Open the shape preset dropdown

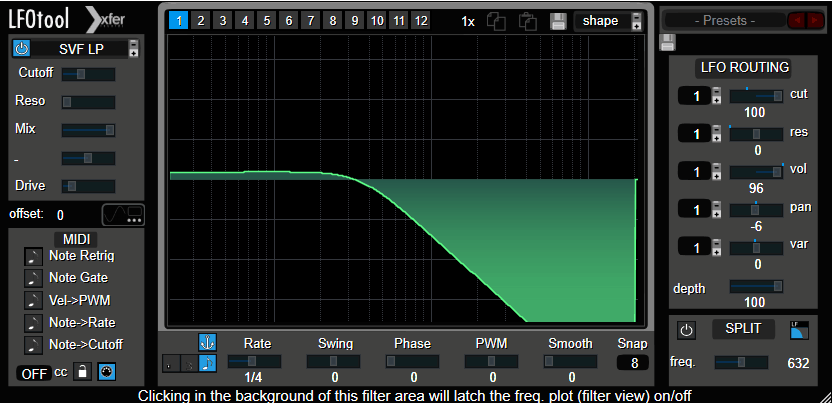click(602, 21)
